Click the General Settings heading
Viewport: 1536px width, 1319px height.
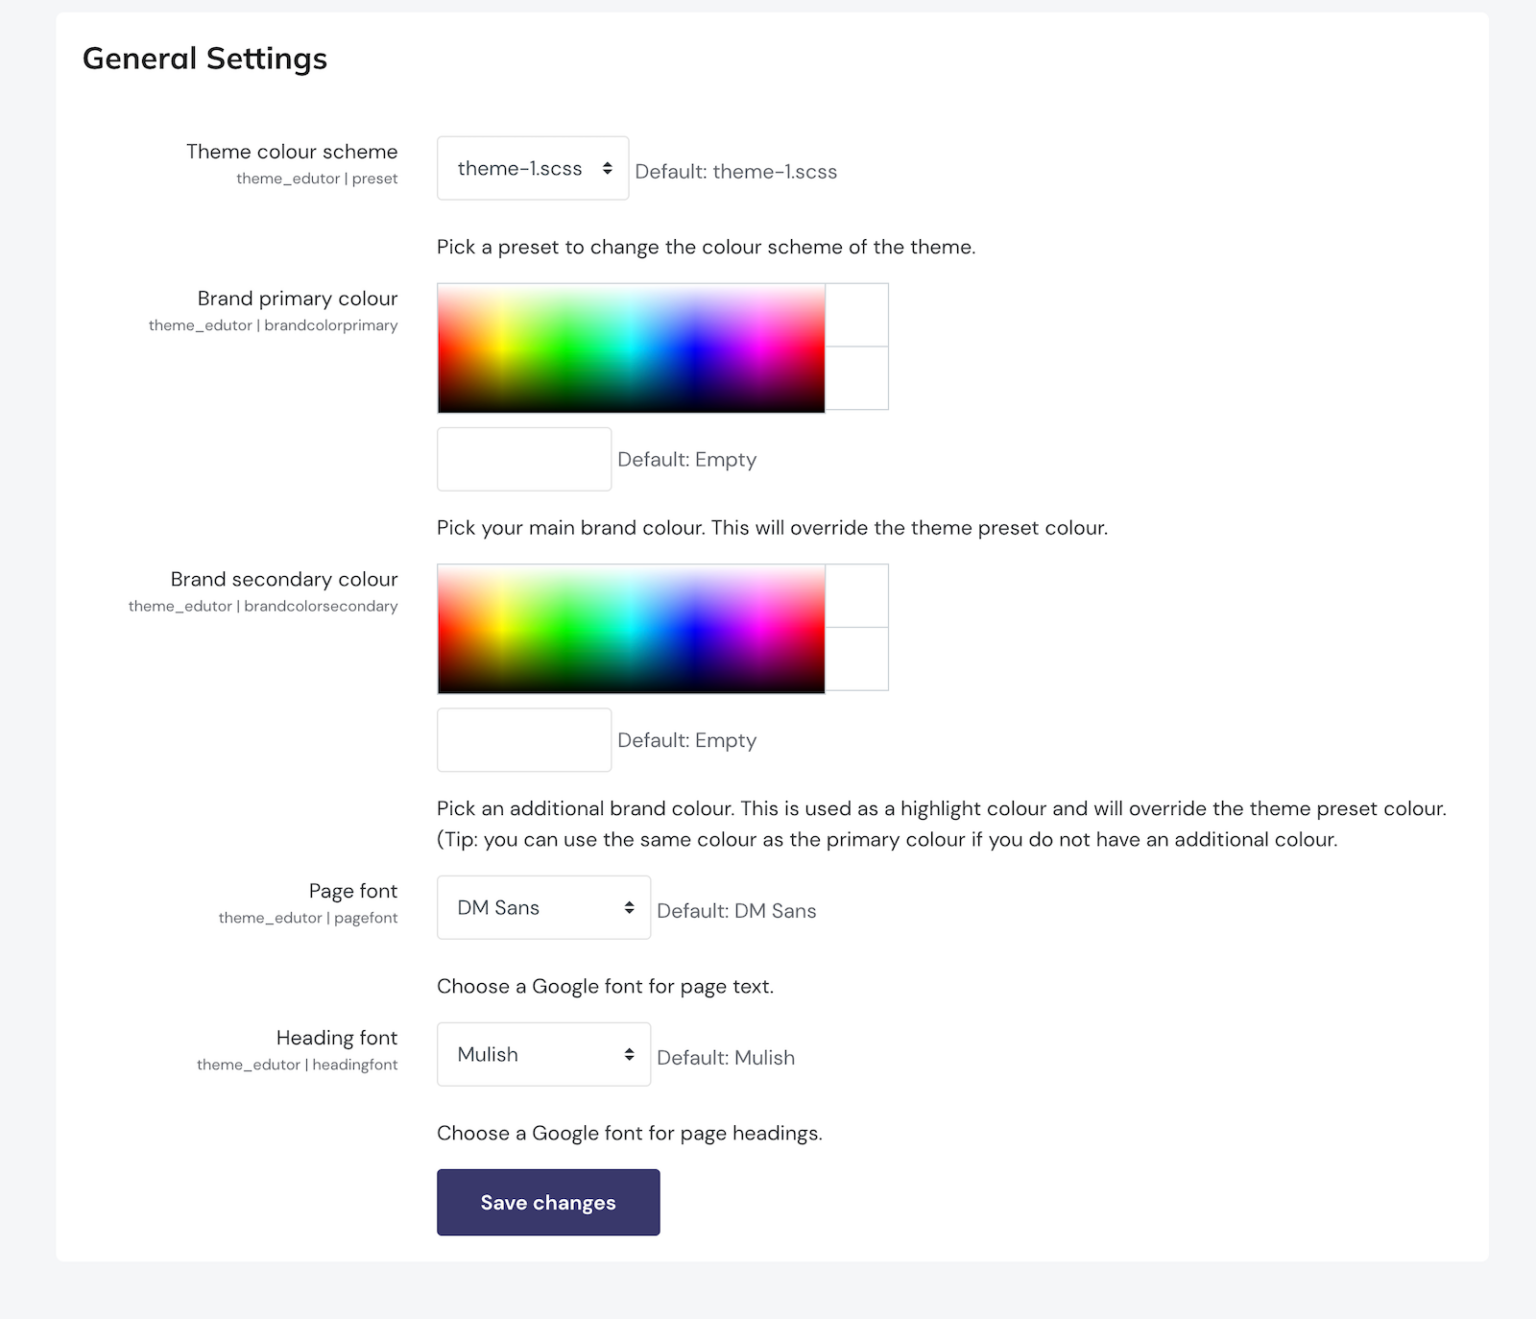click(205, 58)
